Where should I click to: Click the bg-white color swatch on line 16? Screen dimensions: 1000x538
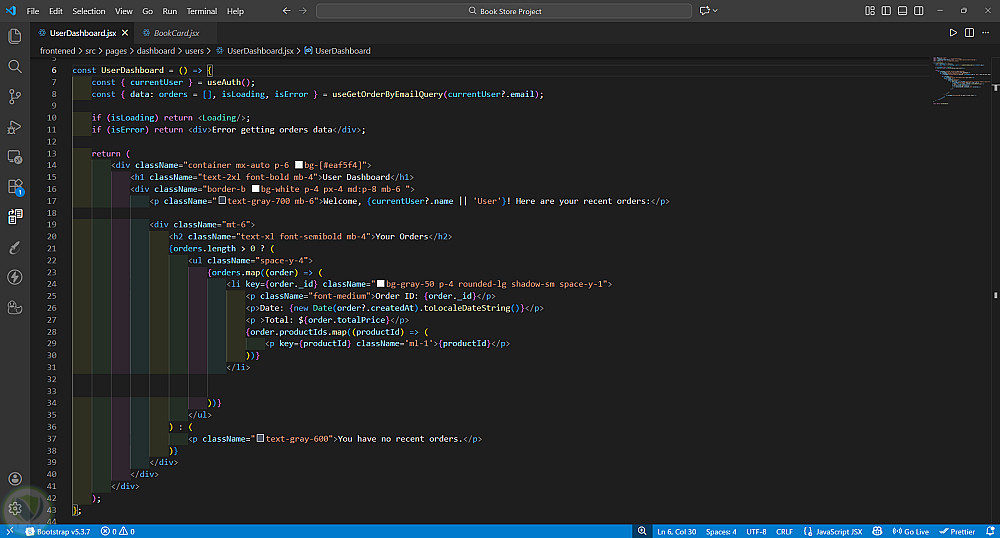(x=256, y=188)
